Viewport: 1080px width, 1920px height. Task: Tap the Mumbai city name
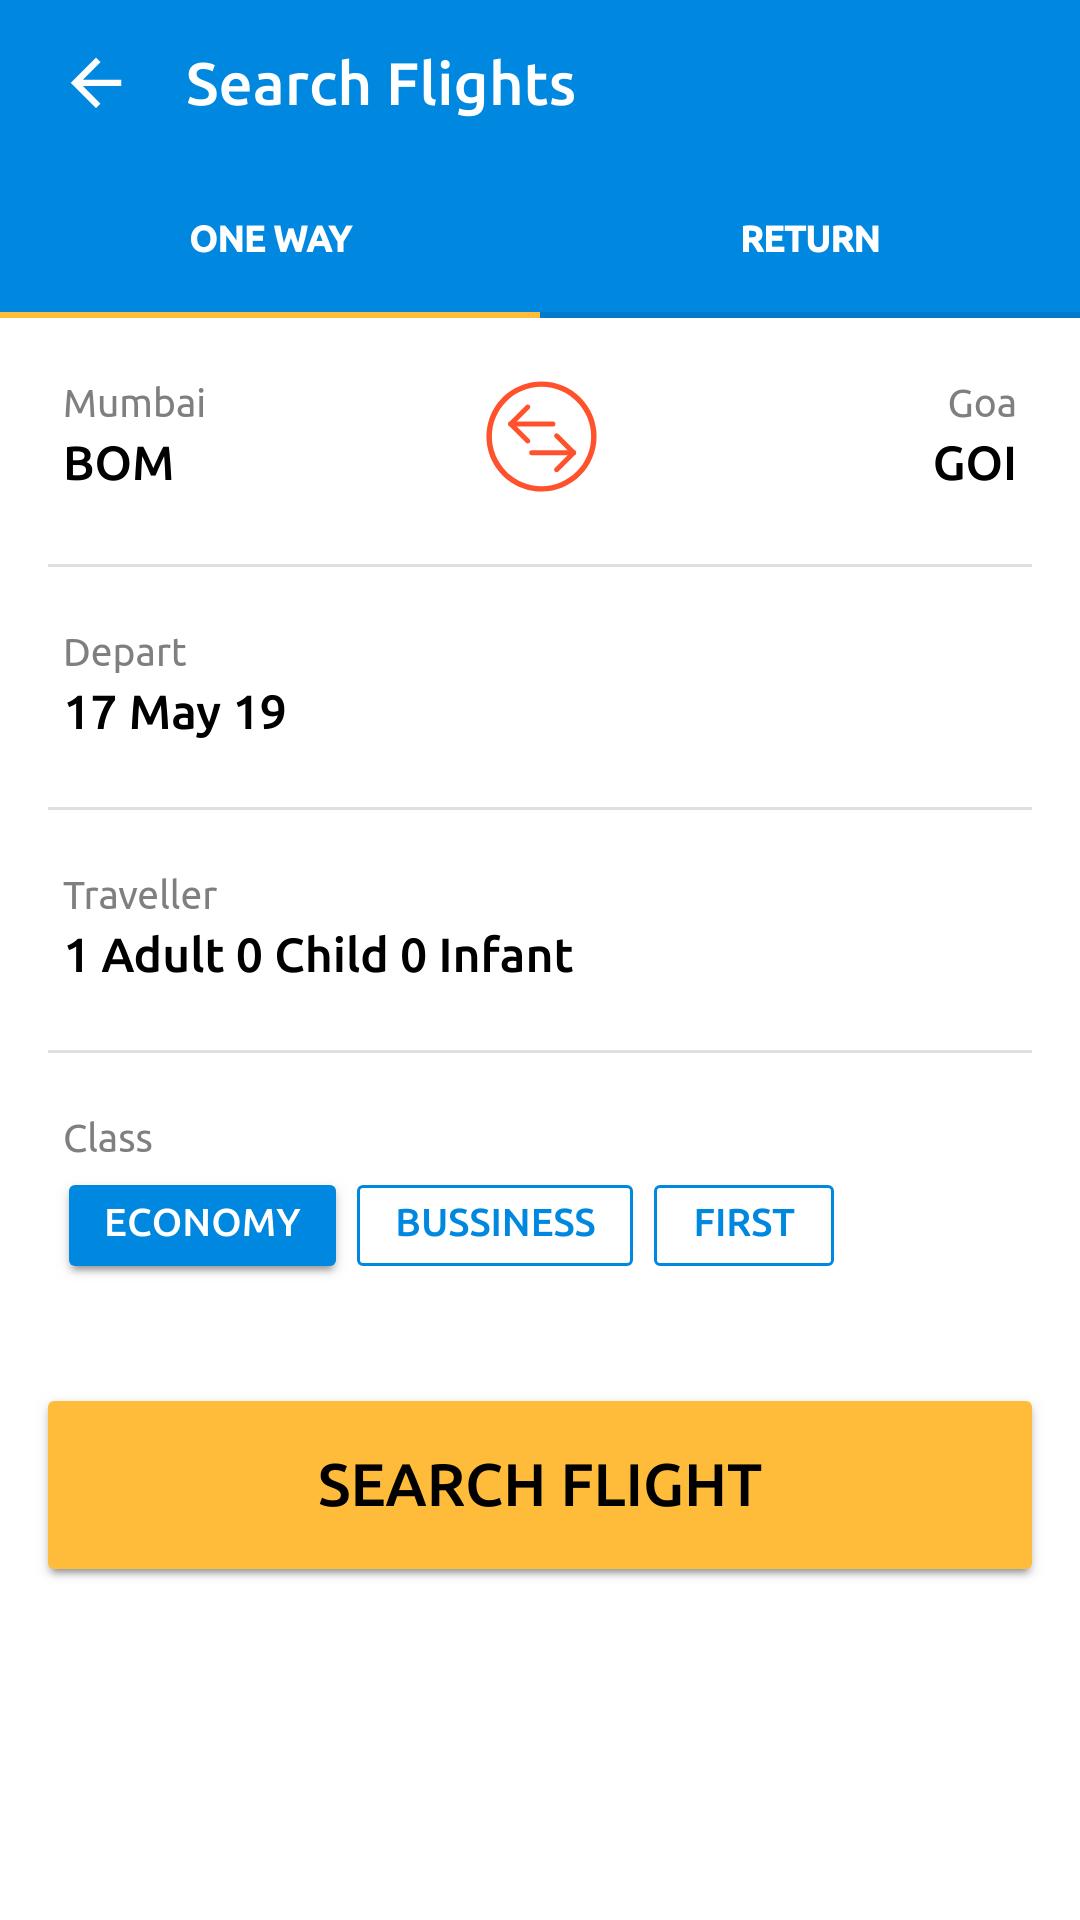[135, 404]
